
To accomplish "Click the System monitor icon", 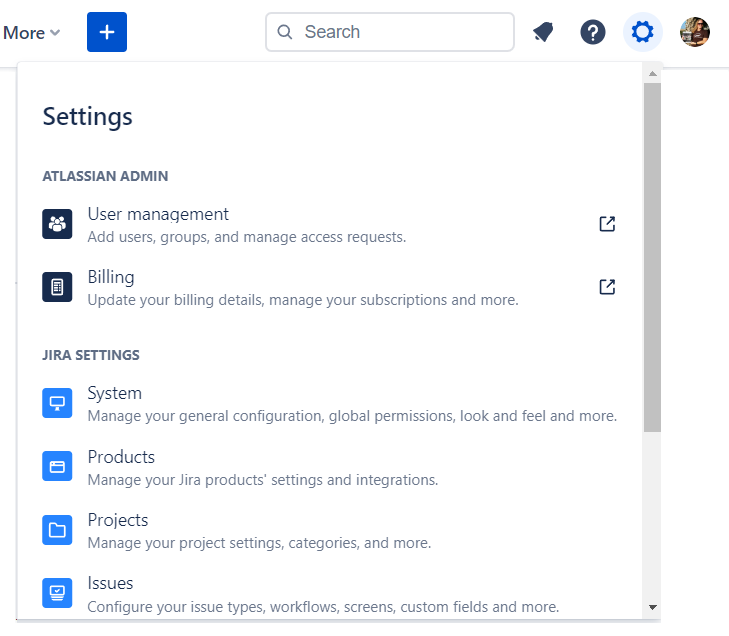I will click(57, 403).
